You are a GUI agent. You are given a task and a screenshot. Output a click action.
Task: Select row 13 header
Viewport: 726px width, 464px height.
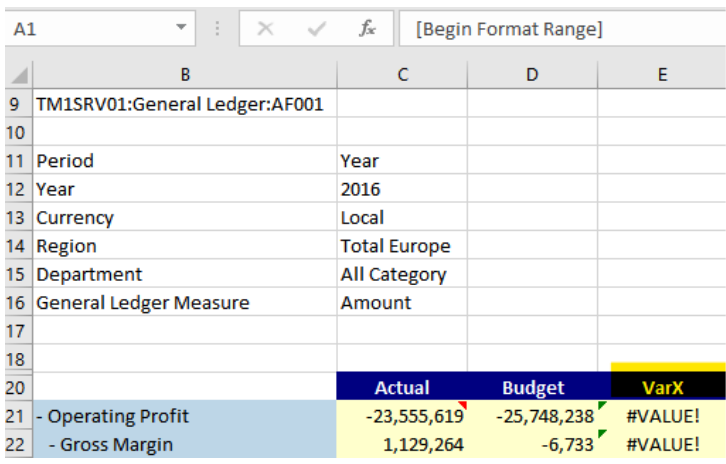click(x=19, y=217)
